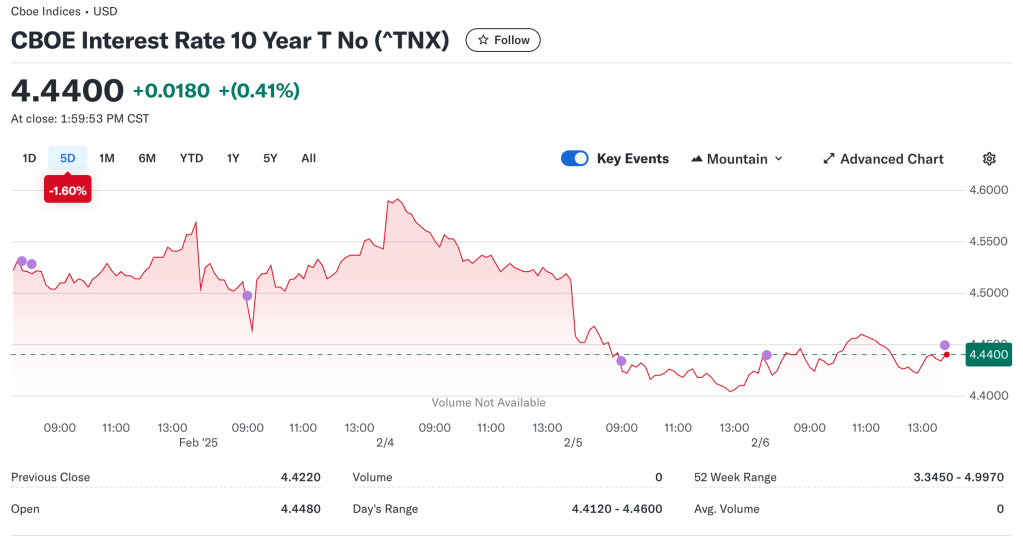The height and width of the screenshot is (544, 1023).
Task: Click the star Follow button
Action: click(x=503, y=40)
